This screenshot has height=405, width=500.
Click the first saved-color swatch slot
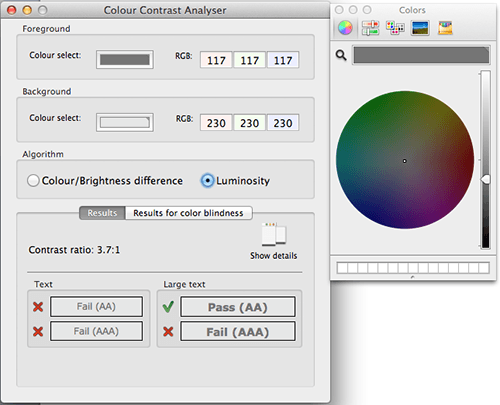click(342, 268)
